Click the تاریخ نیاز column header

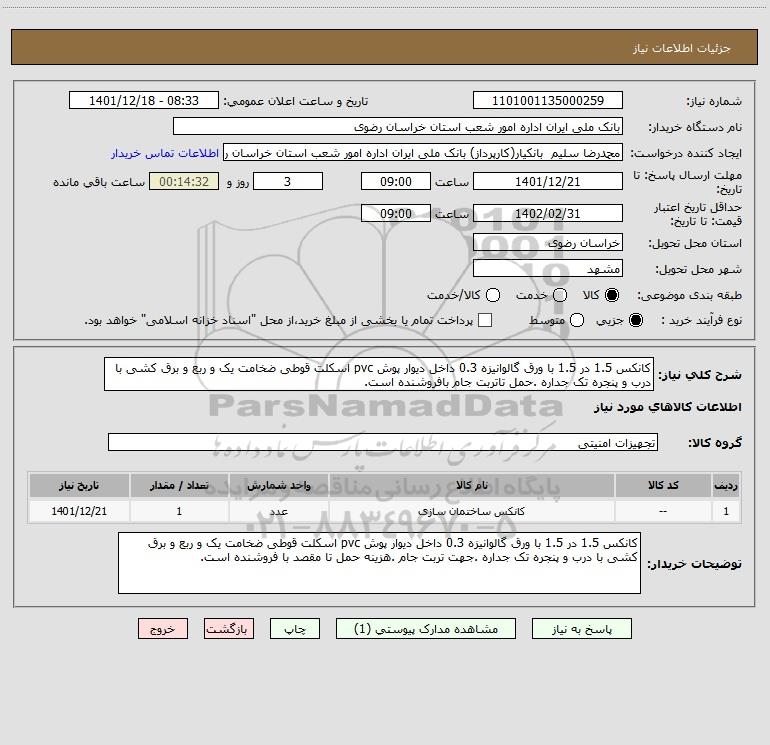tap(79, 485)
